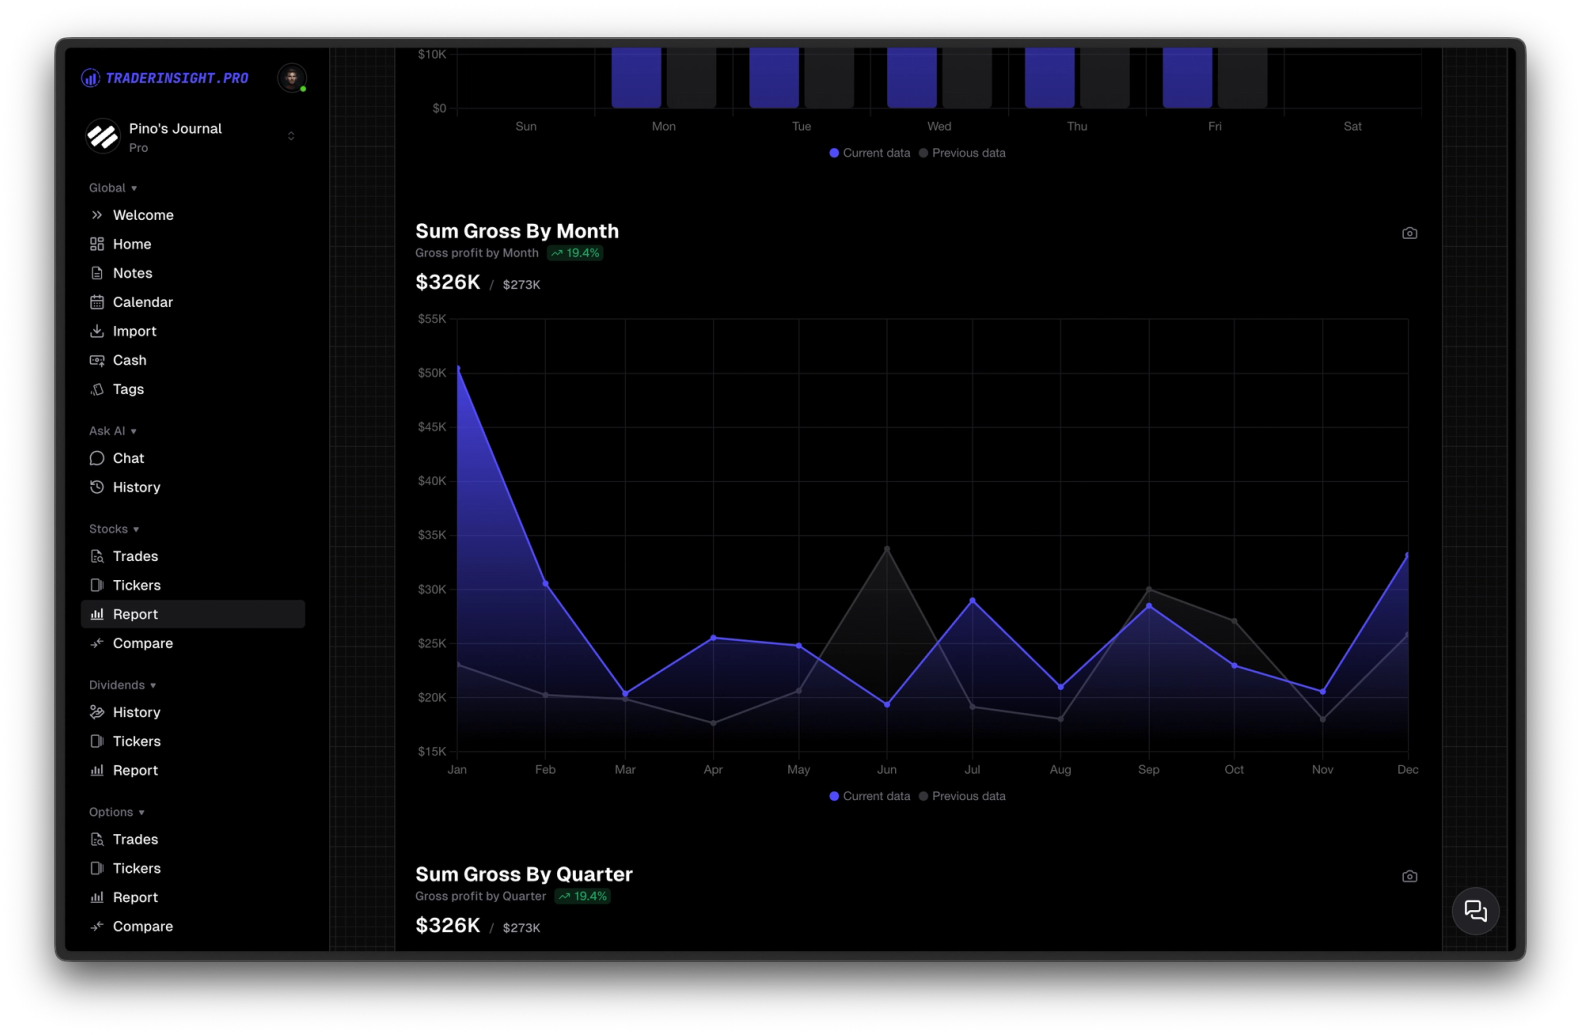The width and height of the screenshot is (1582, 1035).
Task: Open the Stocks Tickers icon
Action: [x=97, y=585]
